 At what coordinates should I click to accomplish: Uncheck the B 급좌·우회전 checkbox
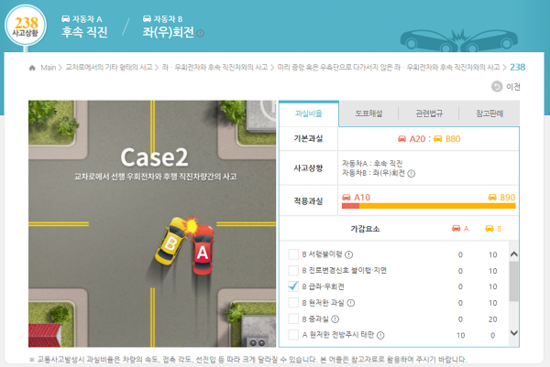(293, 286)
